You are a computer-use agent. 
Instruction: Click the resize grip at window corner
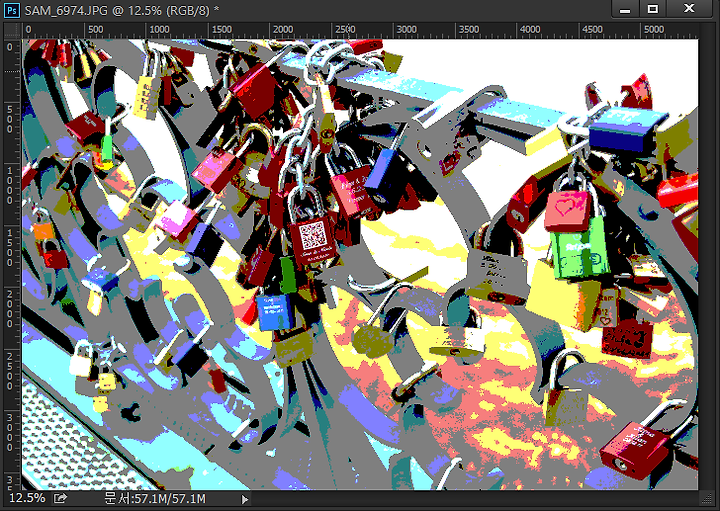pos(706,498)
